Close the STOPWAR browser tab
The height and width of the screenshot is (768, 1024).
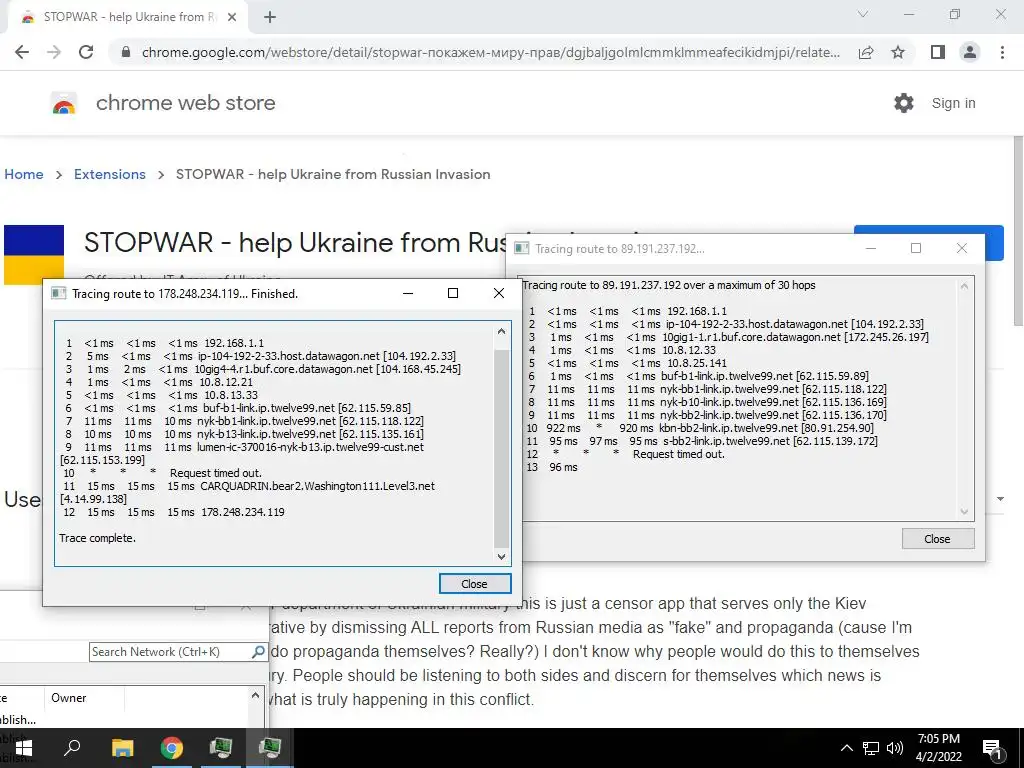coord(232,18)
